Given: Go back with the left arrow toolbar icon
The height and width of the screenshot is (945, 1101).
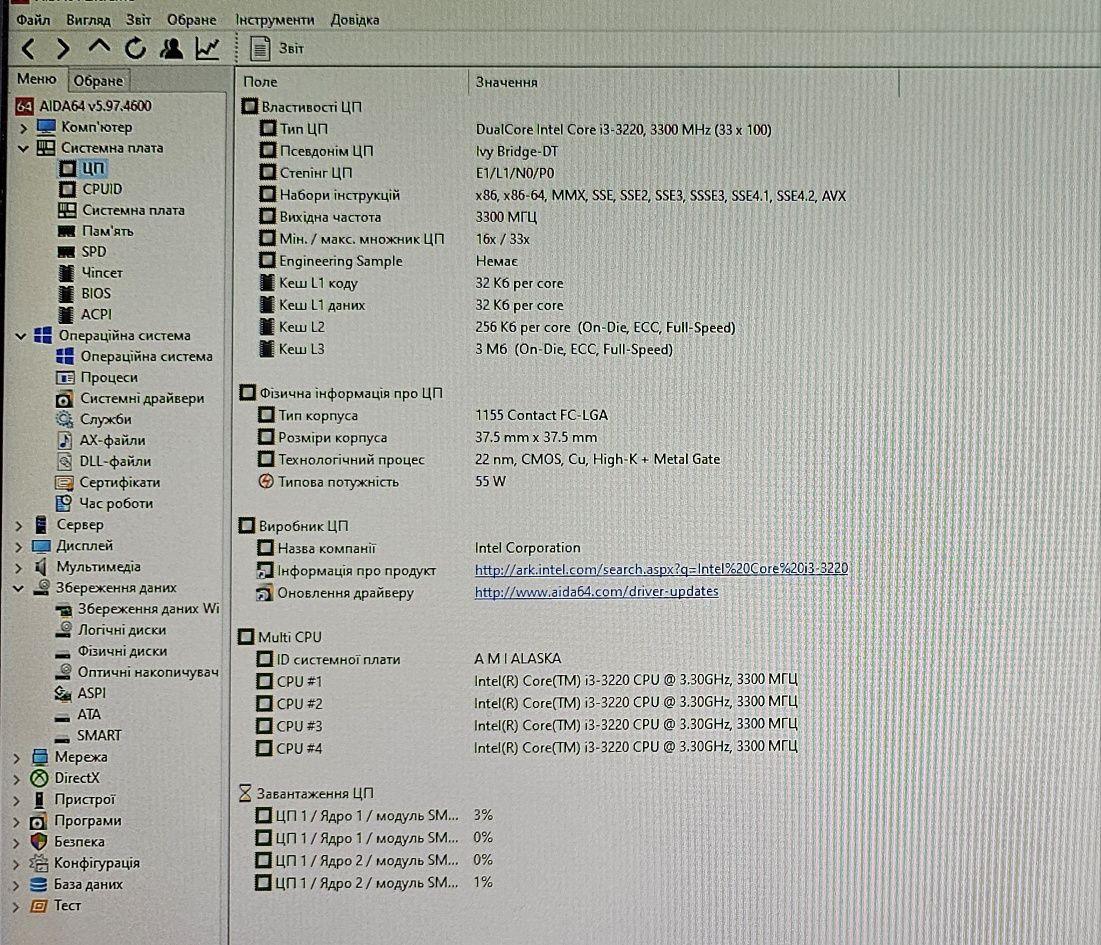Looking at the screenshot, I should (28, 48).
